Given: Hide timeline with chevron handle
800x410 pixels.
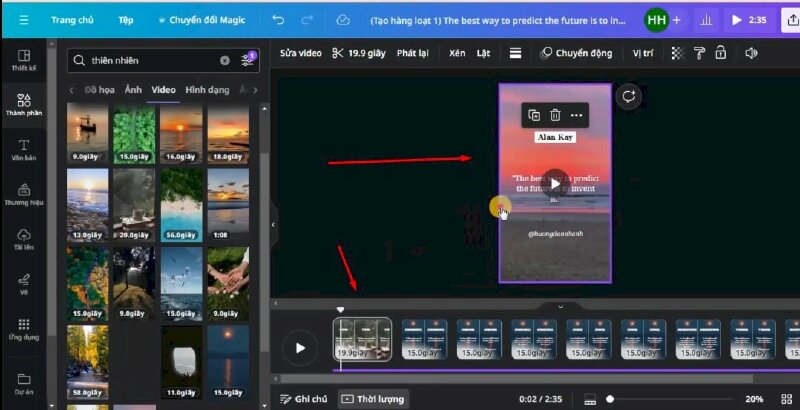Looking at the screenshot, I should point(560,306).
